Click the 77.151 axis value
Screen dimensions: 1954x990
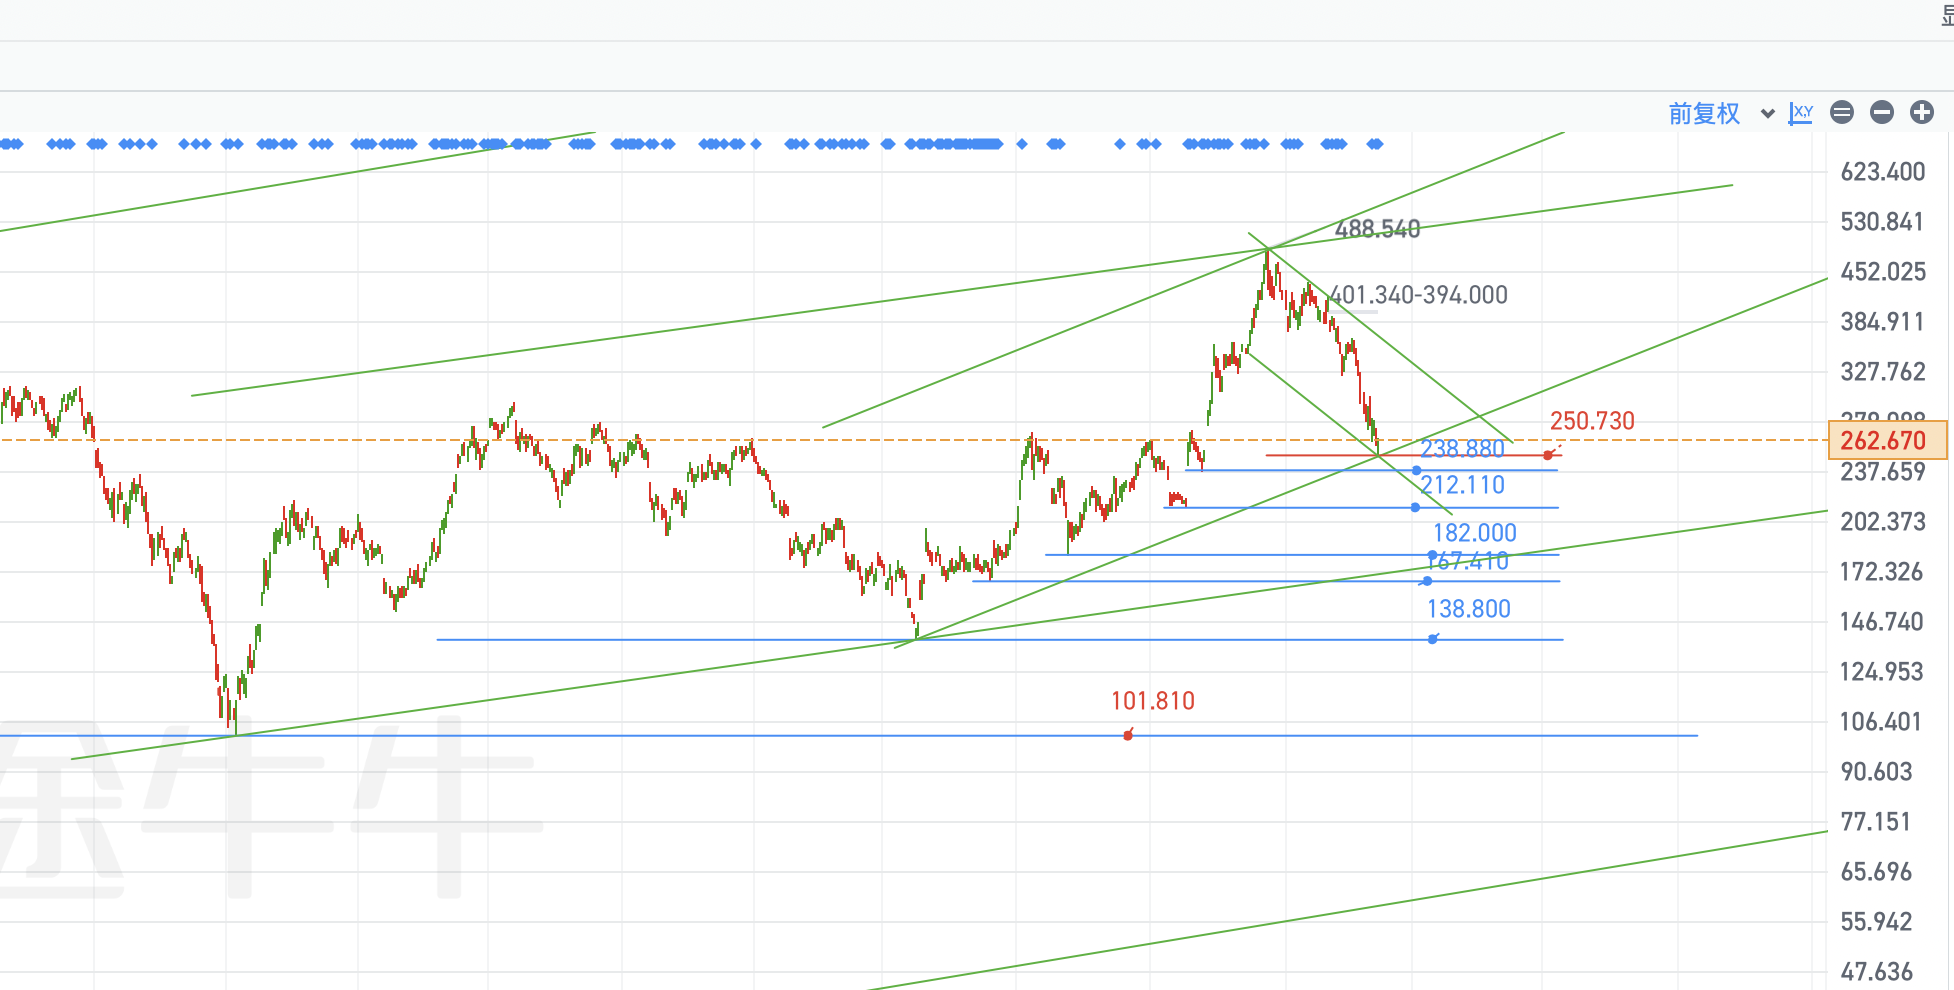coord(1876,822)
